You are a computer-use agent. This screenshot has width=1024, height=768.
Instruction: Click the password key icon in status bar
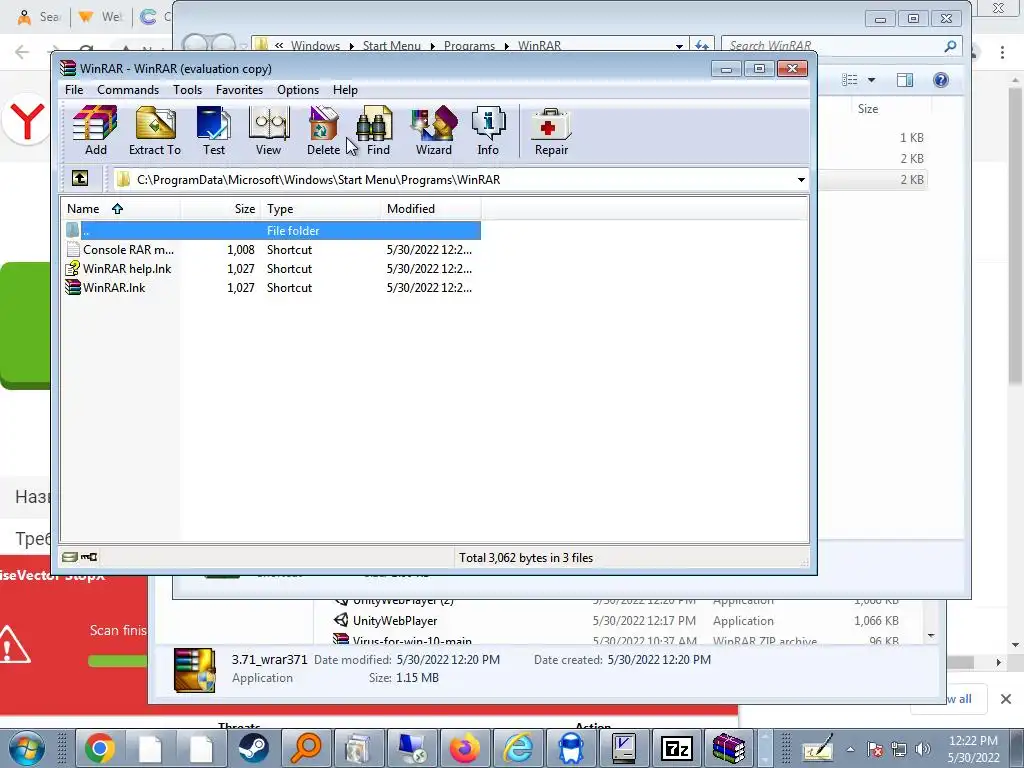(89, 557)
